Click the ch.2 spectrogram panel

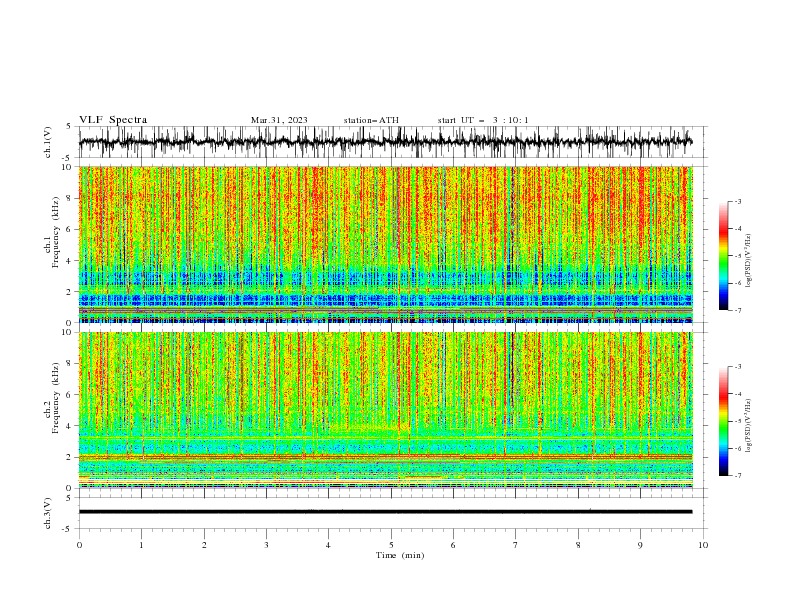pos(385,410)
